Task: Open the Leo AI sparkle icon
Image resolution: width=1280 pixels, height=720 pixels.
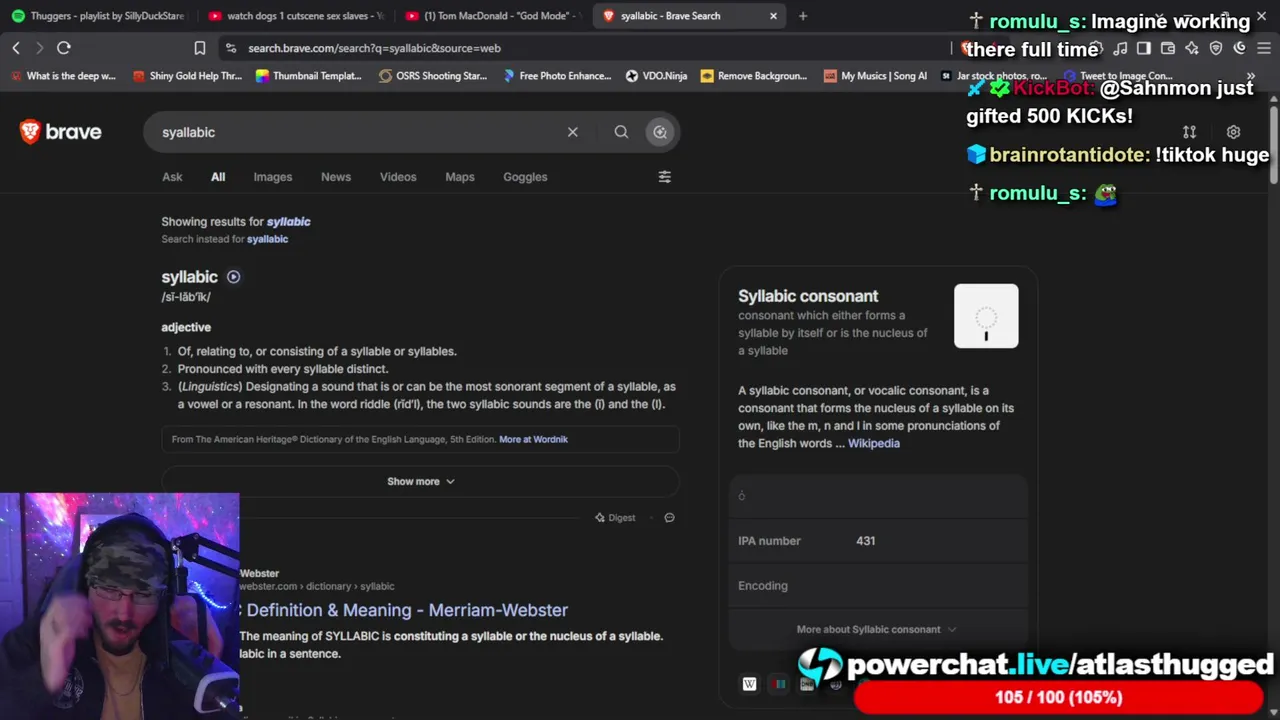Action: (1192, 48)
